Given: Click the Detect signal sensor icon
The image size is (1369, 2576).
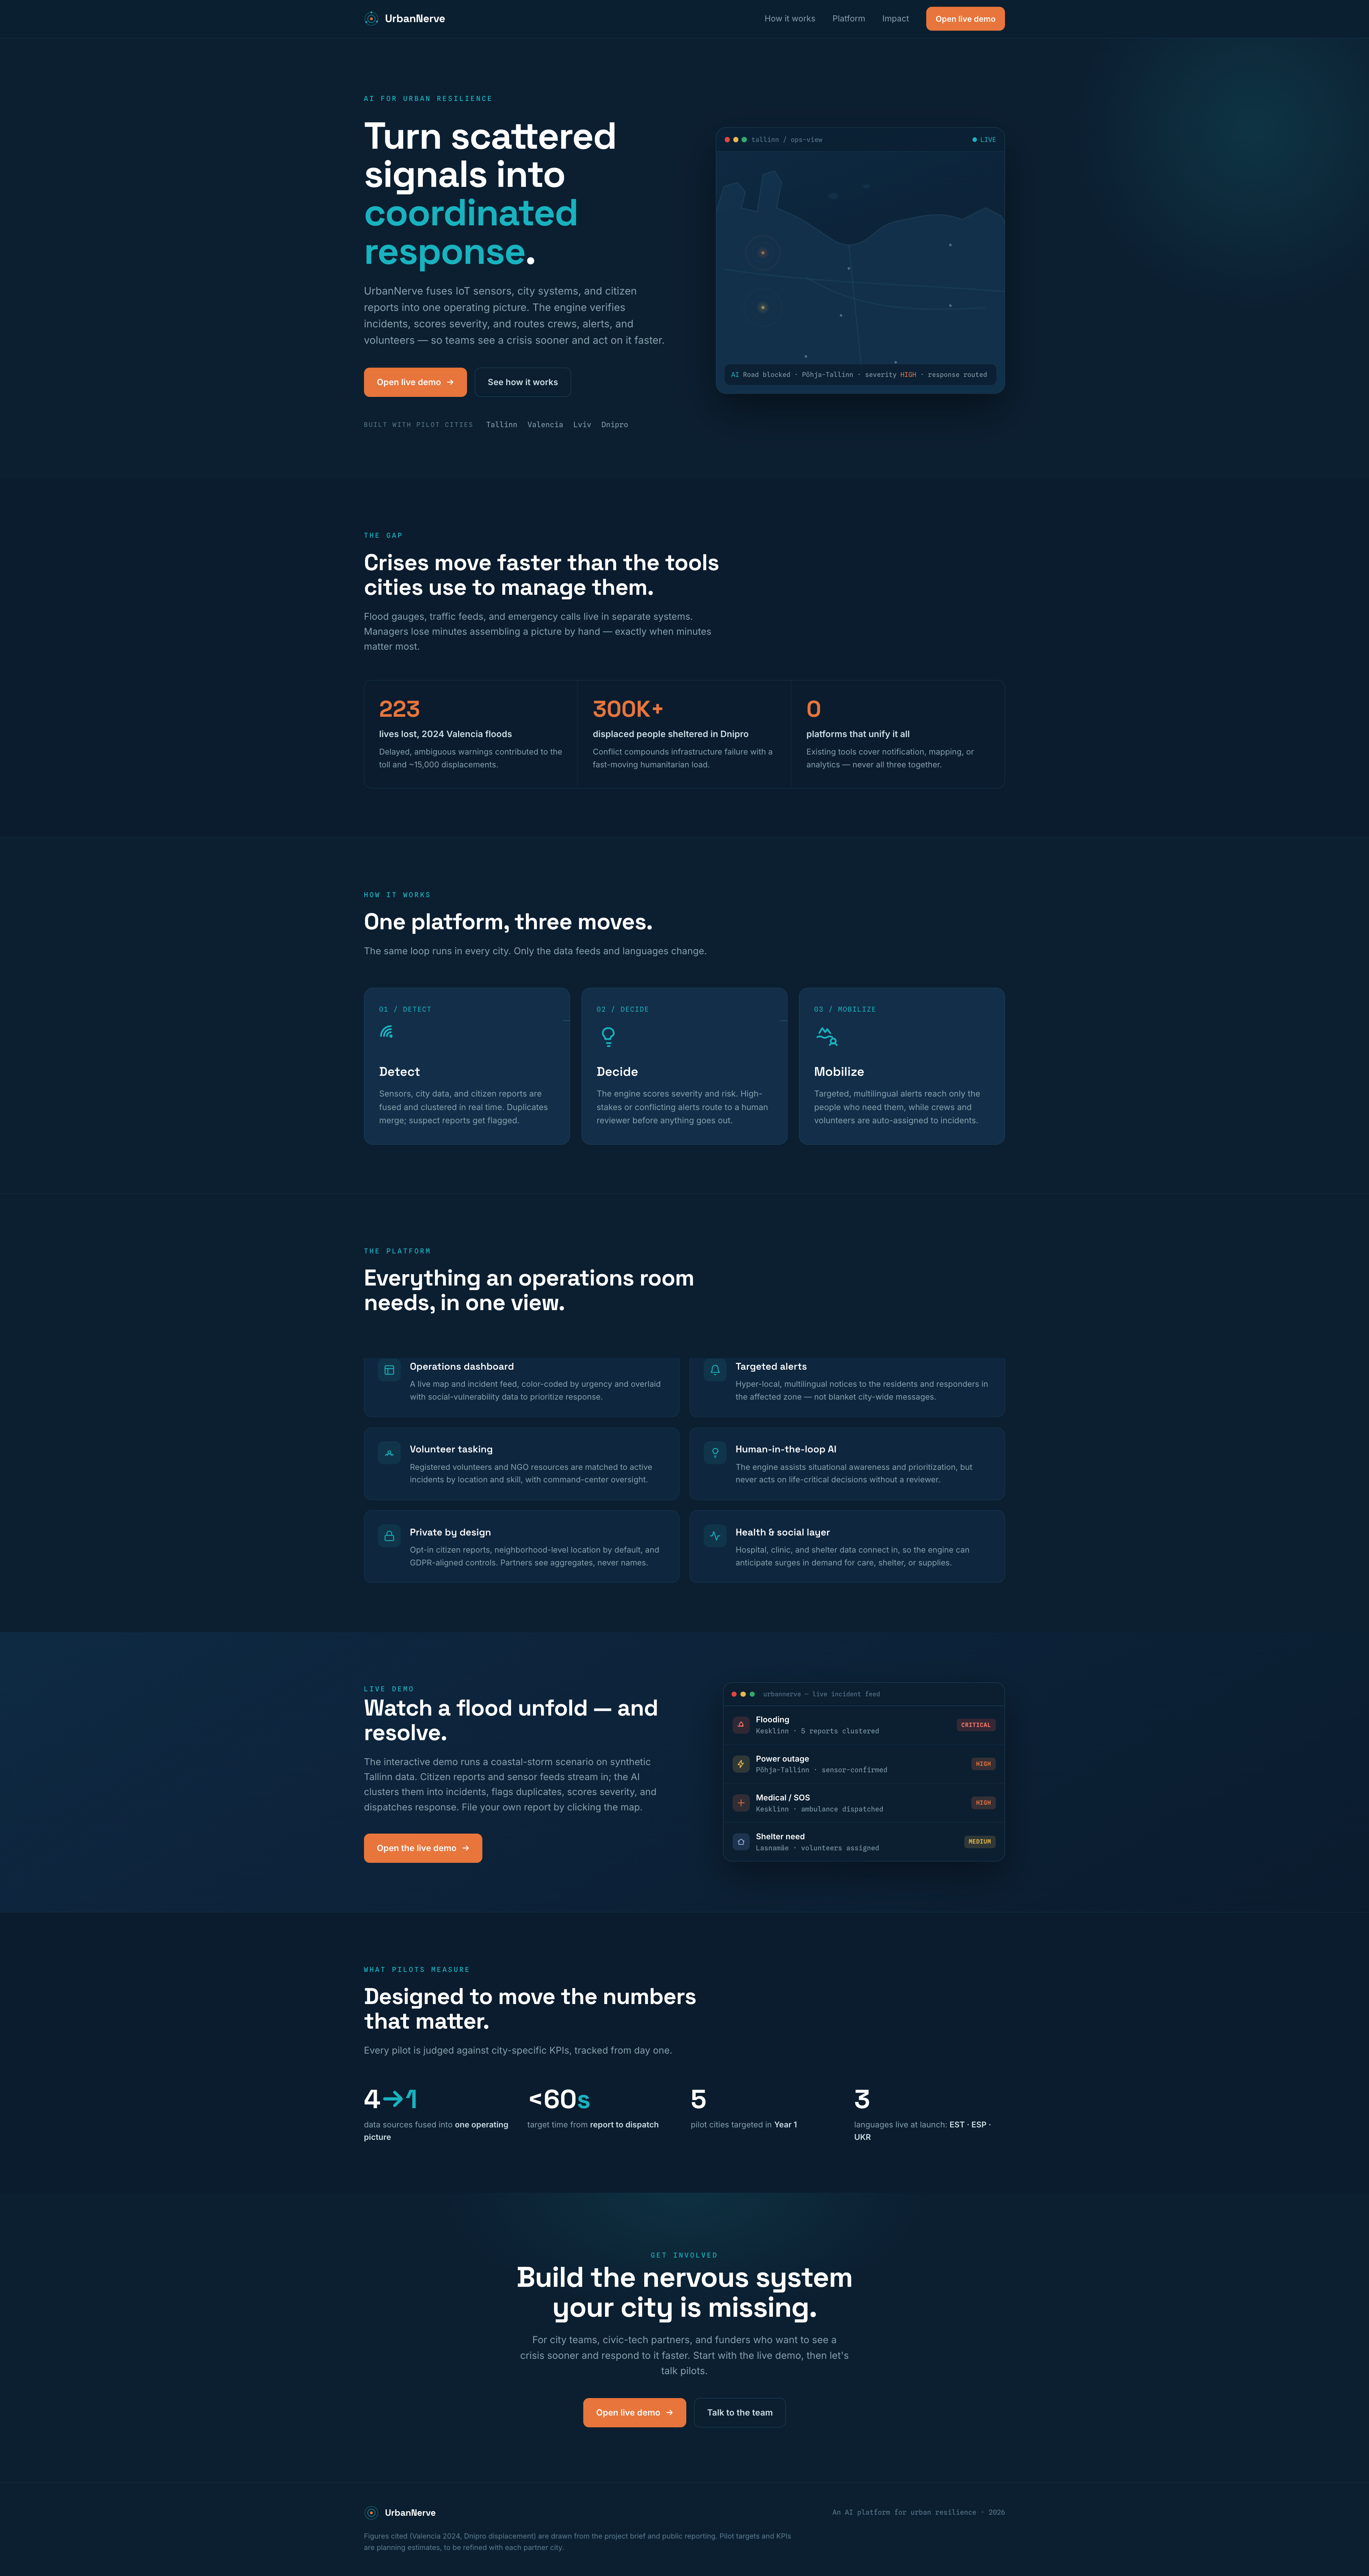Looking at the screenshot, I should coord(386,1032).
